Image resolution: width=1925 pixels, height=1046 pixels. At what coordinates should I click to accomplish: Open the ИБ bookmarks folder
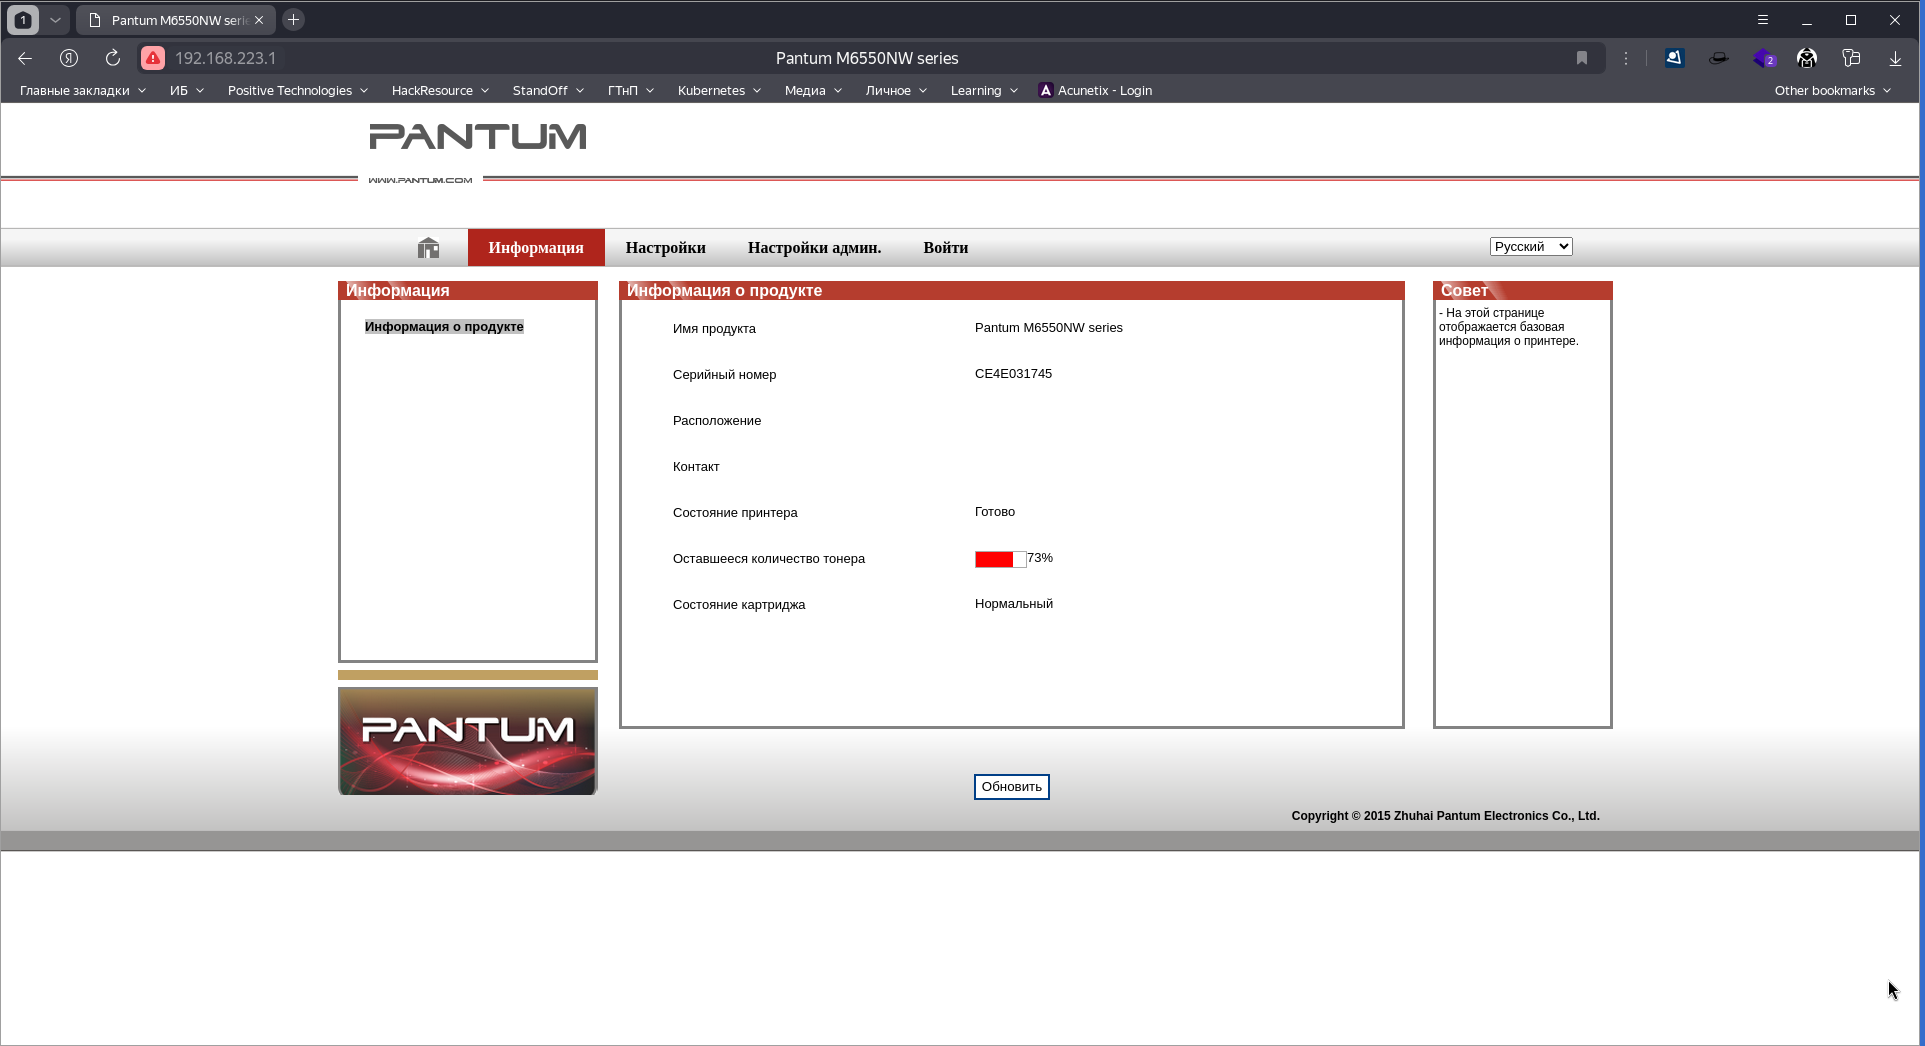coord(187,90)
